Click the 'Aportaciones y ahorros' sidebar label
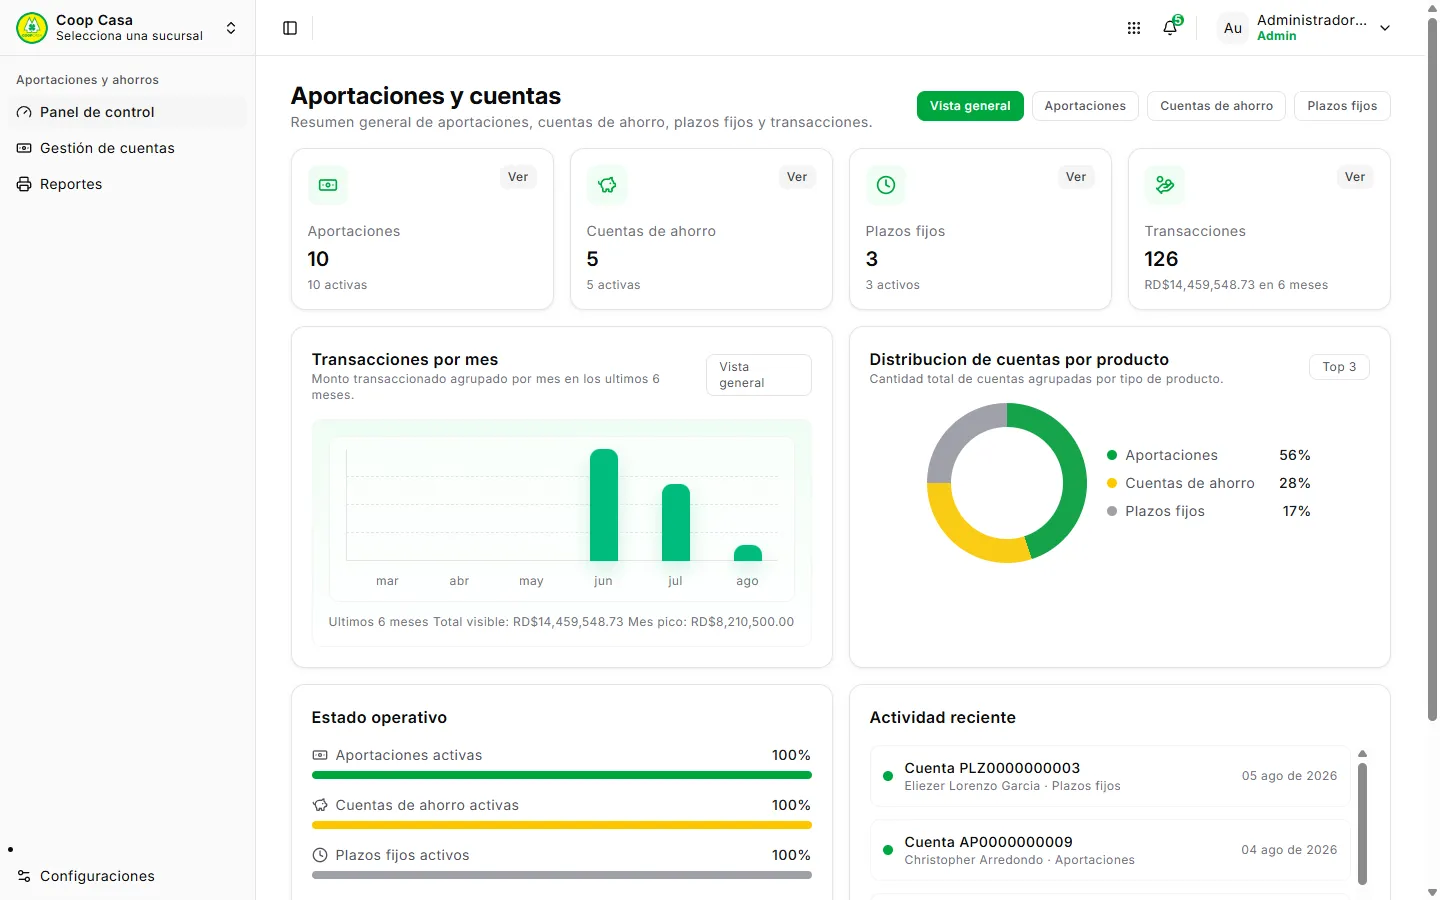The image size is (1440, 900). pos(87,80)
